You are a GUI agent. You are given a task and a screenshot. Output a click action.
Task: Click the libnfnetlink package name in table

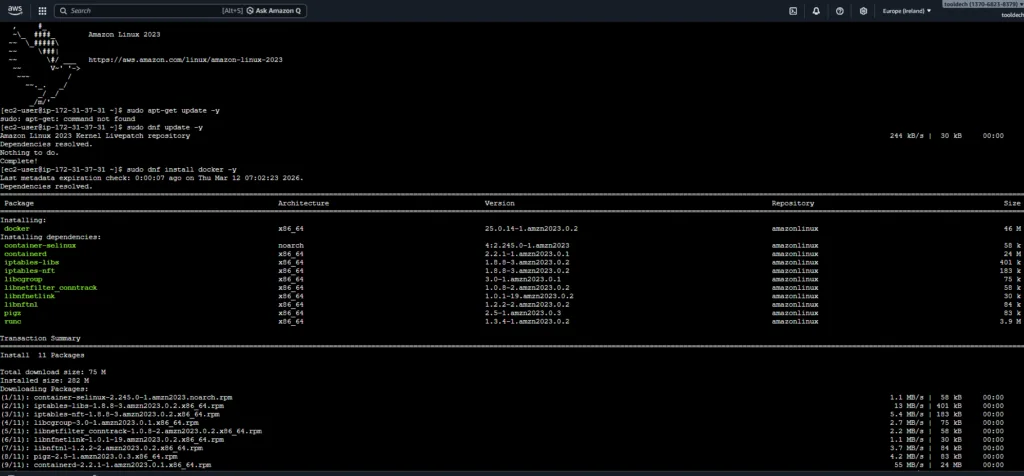tap(29, 296)
